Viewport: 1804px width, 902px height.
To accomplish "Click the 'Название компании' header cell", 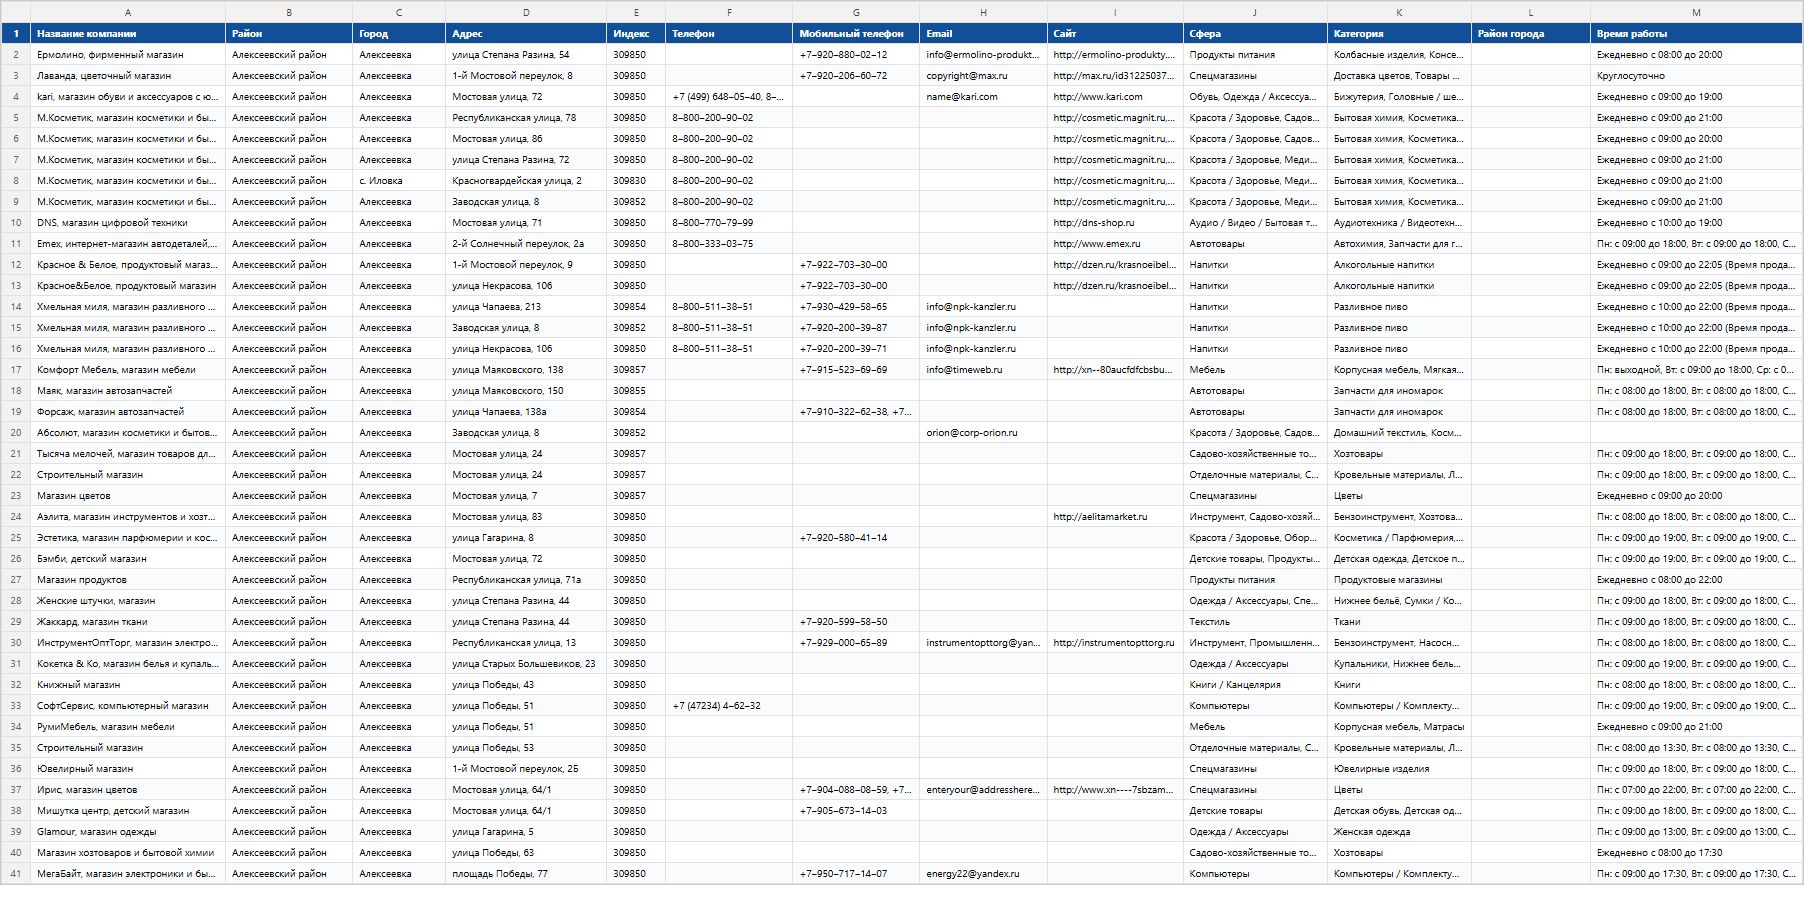I will pos(128,33).
